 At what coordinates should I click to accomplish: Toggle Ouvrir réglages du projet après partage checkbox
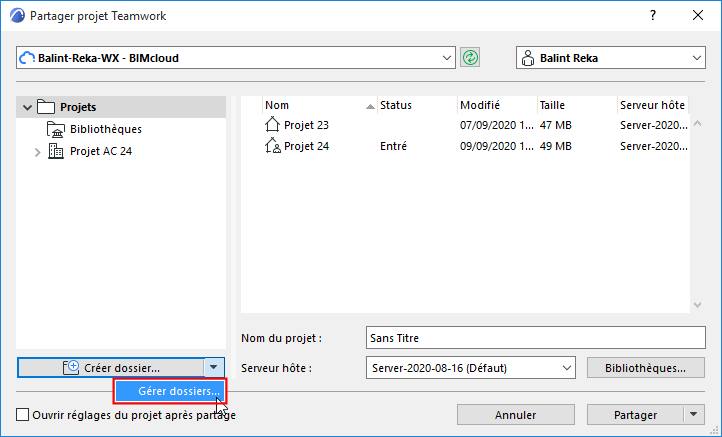[x=23, y=415]
